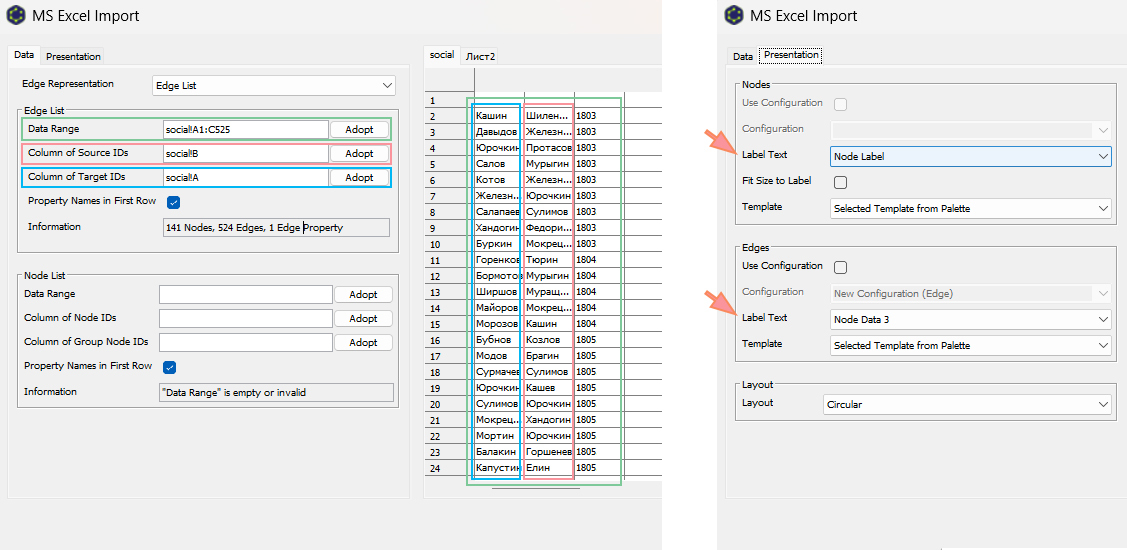The height and width of the screenshot is (550, 1127).
Task: Open the Nodes Template dropdown
Action: [970, 208]
